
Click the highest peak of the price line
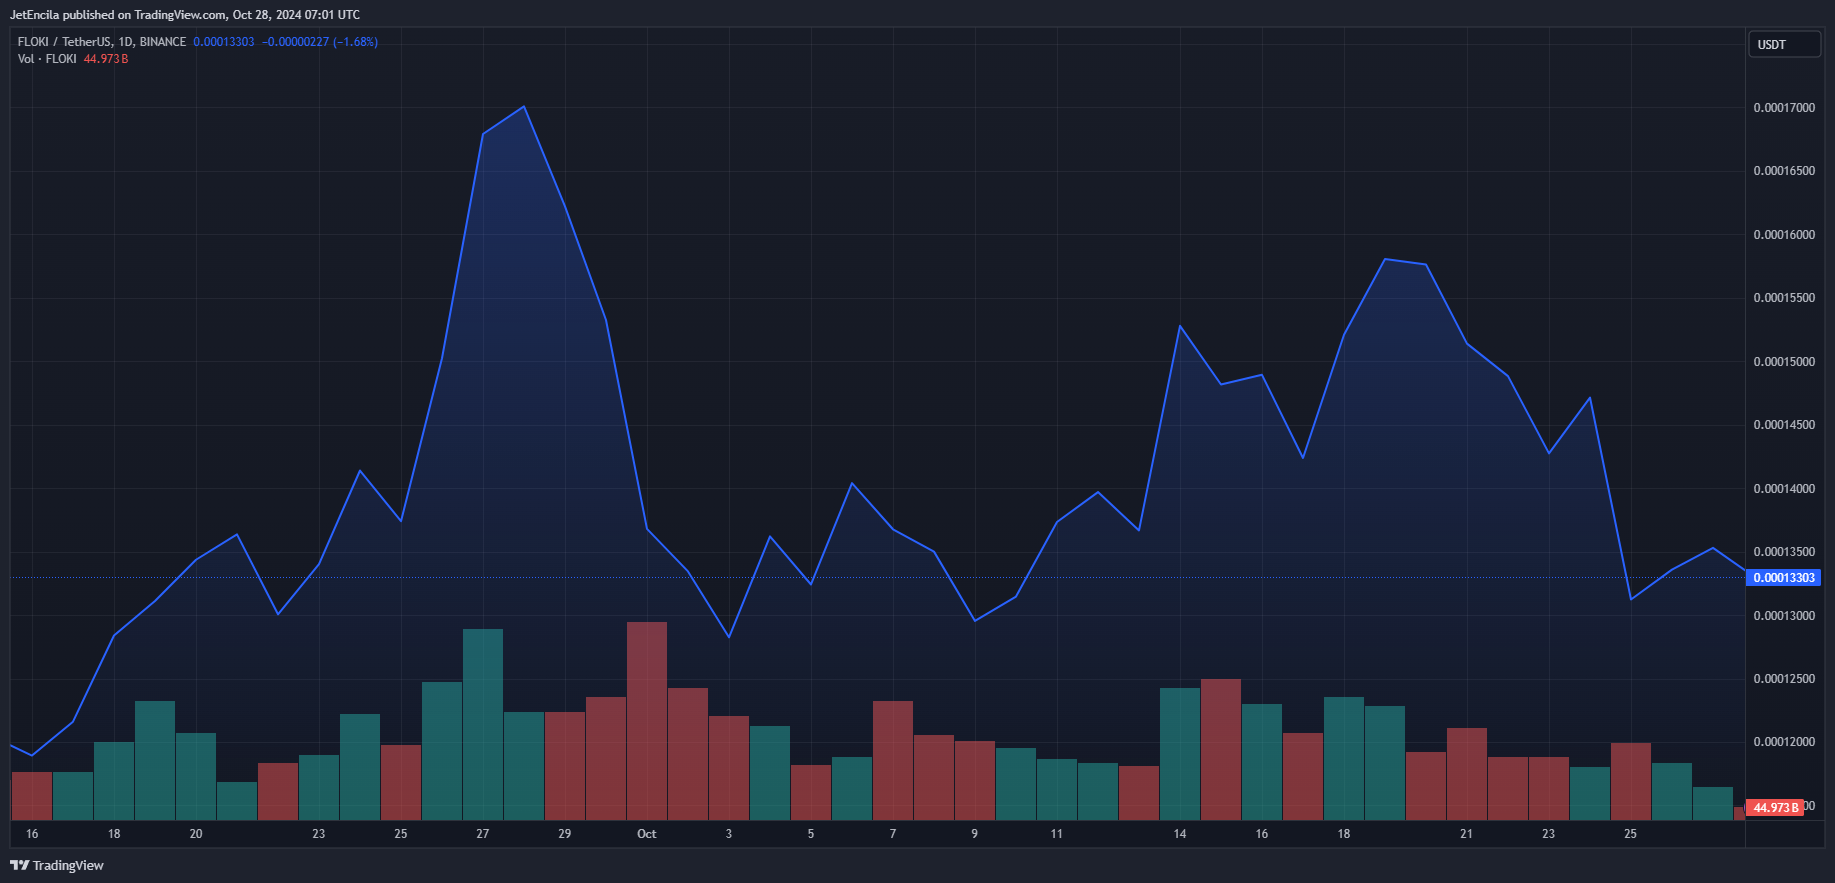tap(524, 107)
